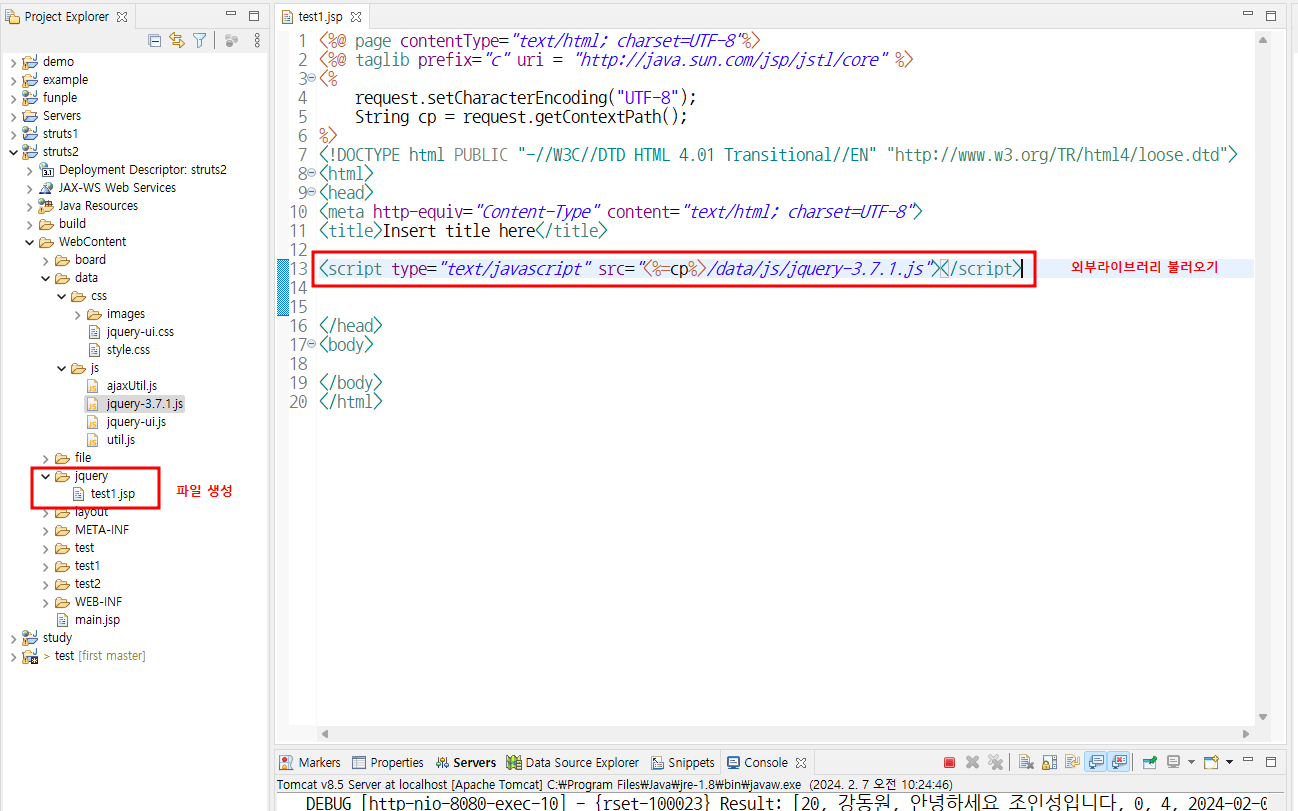Clear the Console output icon
Viewport: 1298px width, 811px height.
(1027, 762)
